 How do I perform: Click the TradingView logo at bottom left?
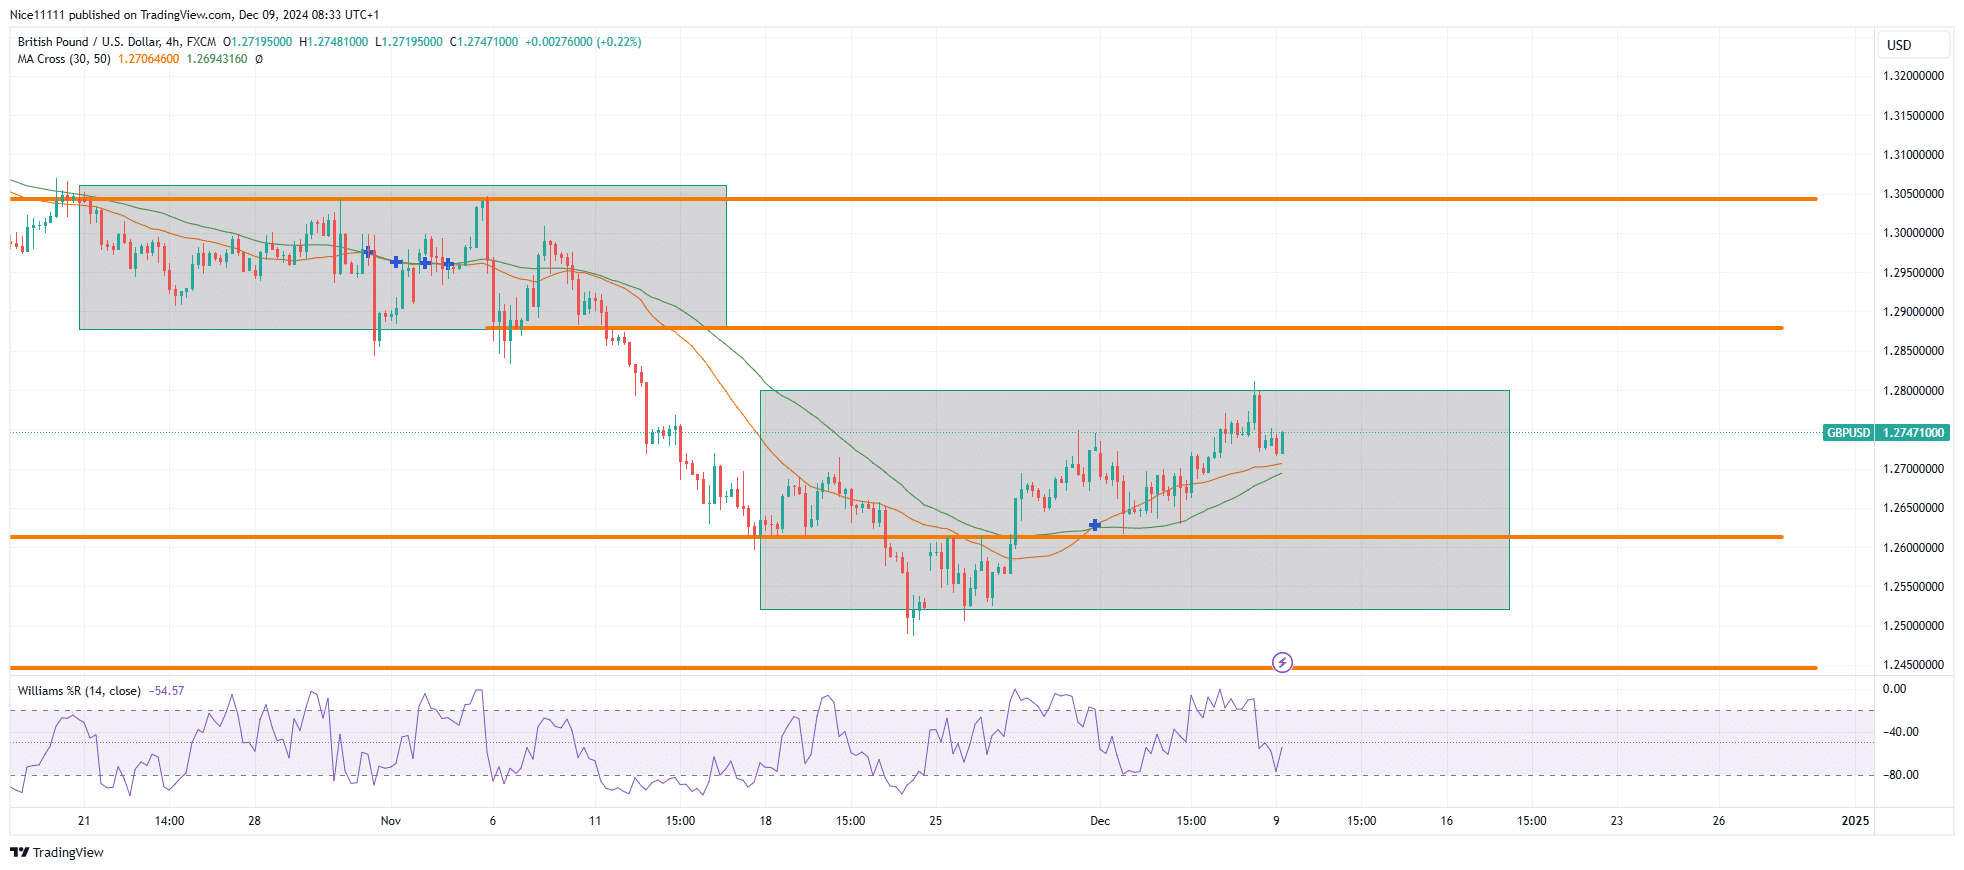coord(57,852)
